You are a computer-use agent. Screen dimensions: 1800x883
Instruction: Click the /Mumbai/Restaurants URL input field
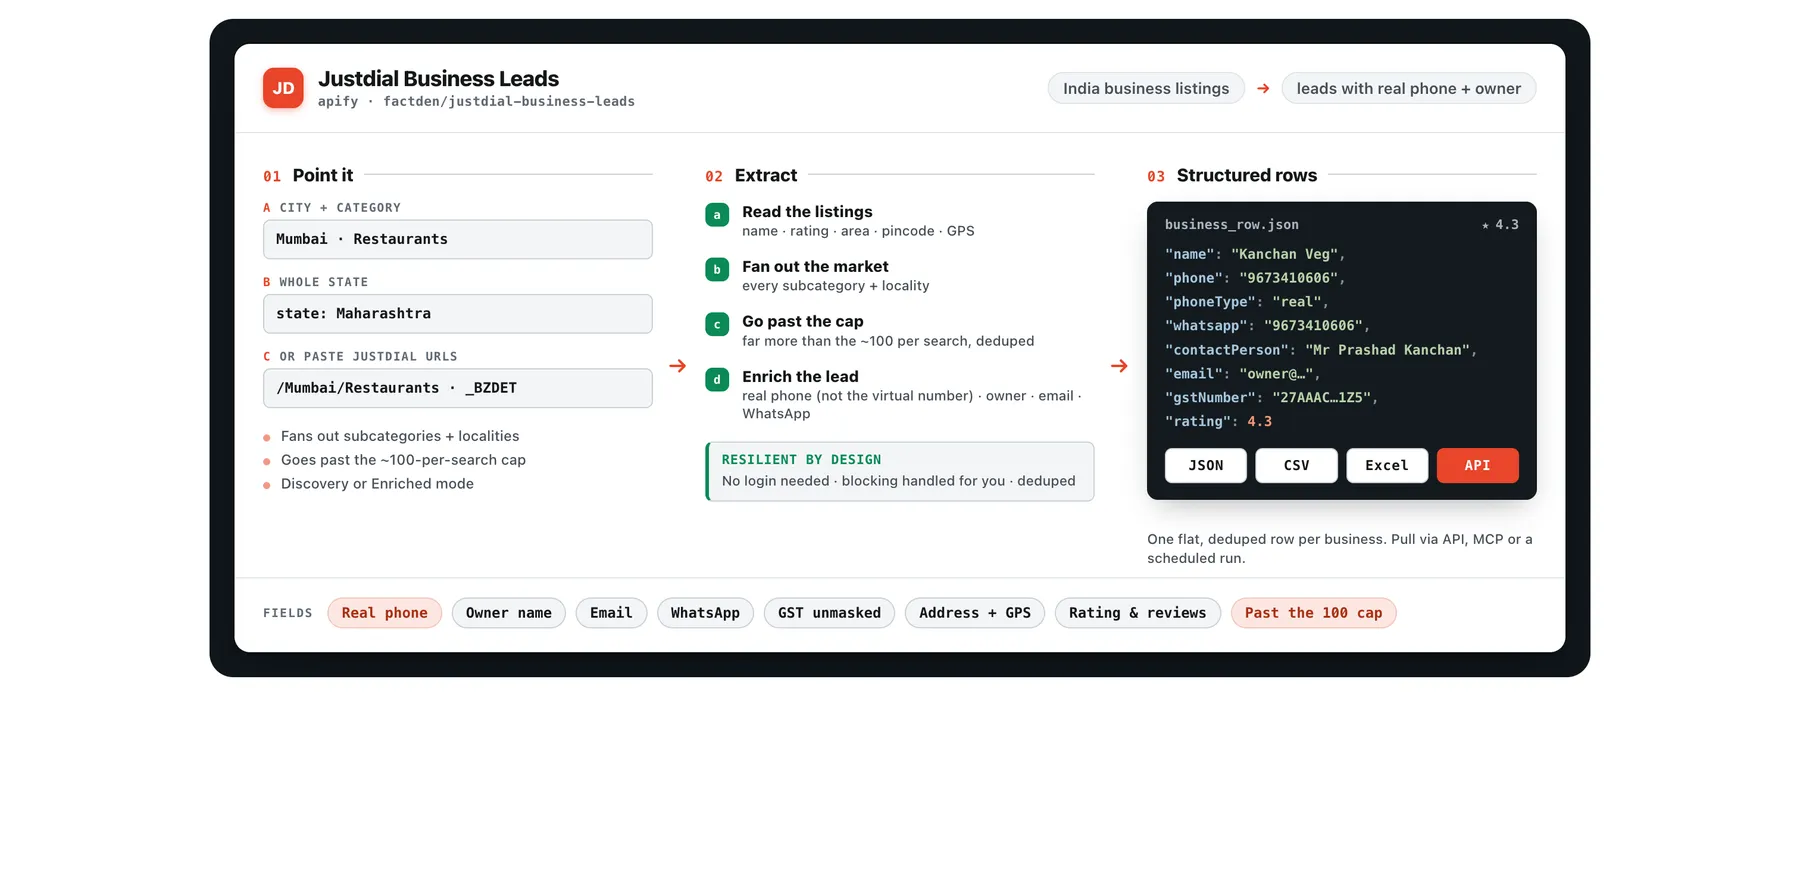pyautogui.click(x=458, y=388)
